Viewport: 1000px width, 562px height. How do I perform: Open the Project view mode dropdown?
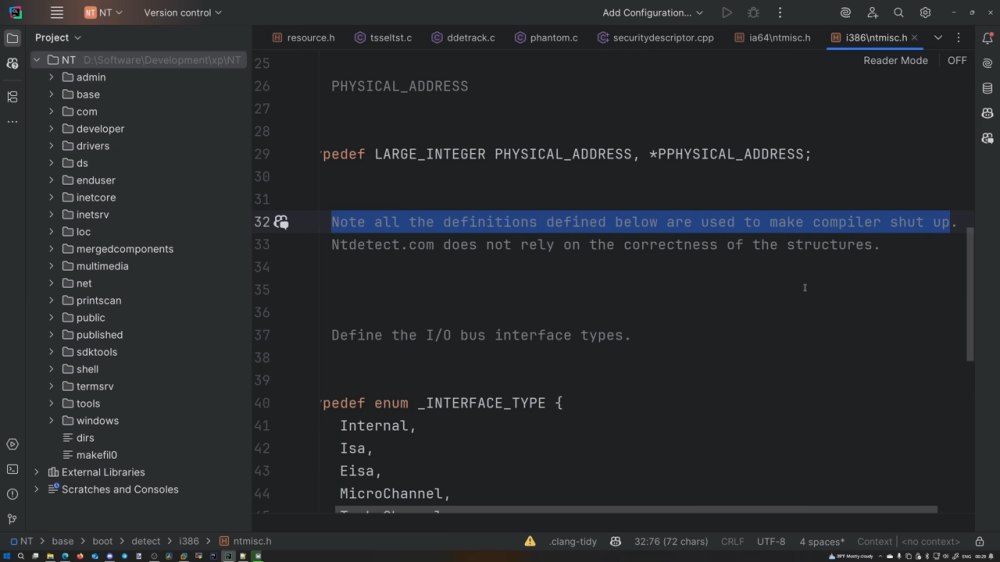pyautogui.click(x=58, y=38)
